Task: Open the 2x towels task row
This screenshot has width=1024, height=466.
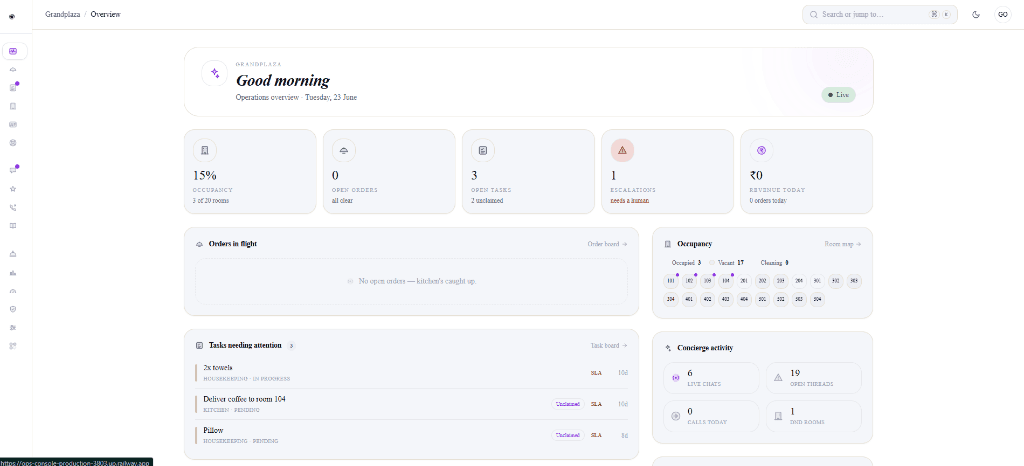Action: (x=411, y=373)
